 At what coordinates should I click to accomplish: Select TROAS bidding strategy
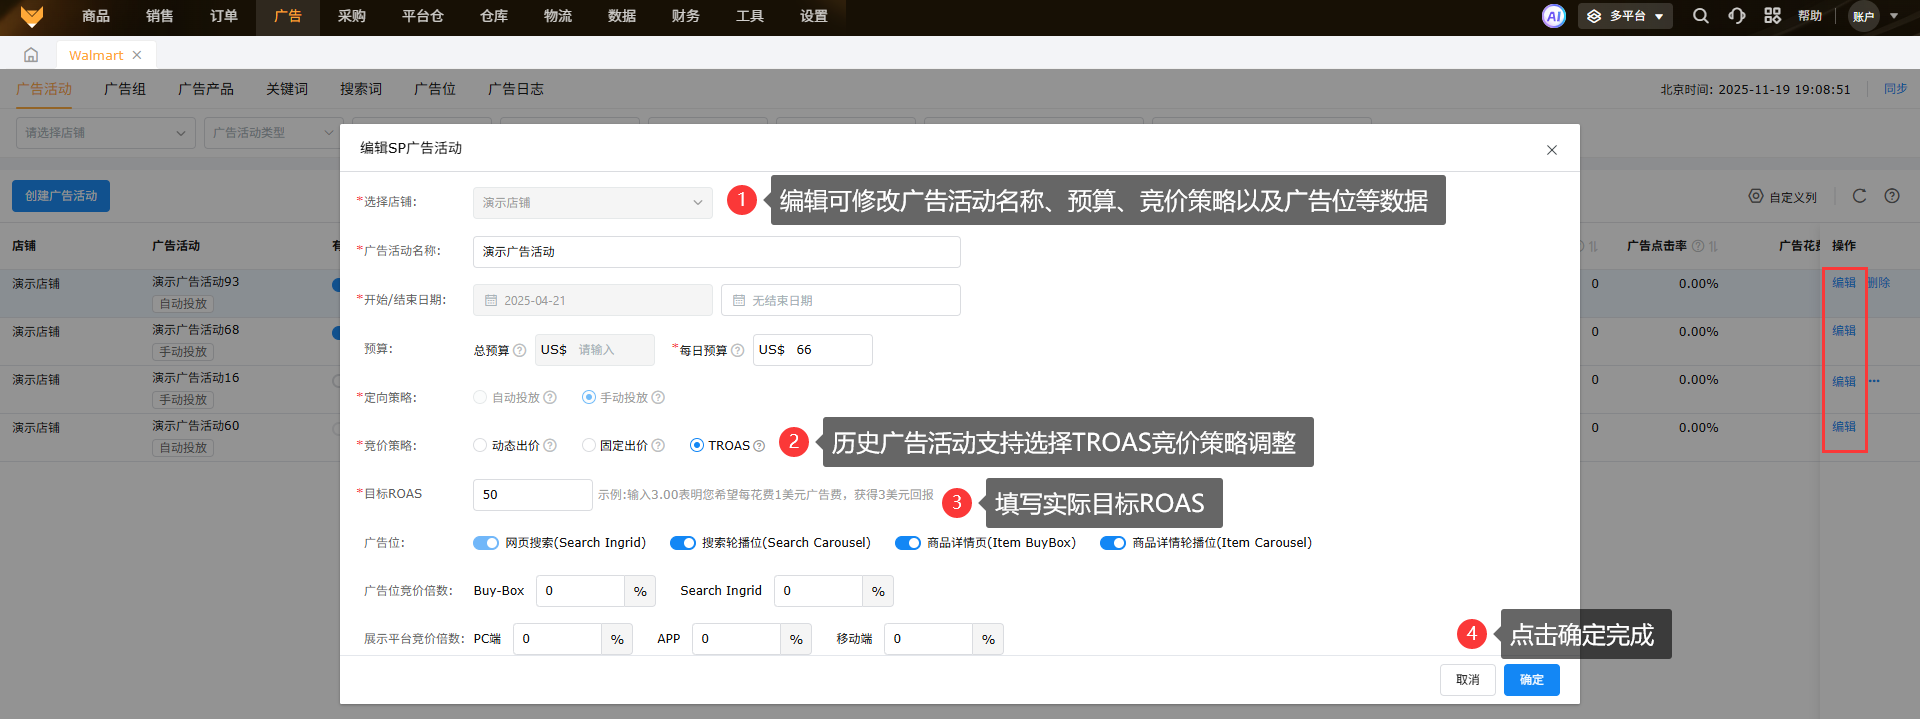coord(697,445)
